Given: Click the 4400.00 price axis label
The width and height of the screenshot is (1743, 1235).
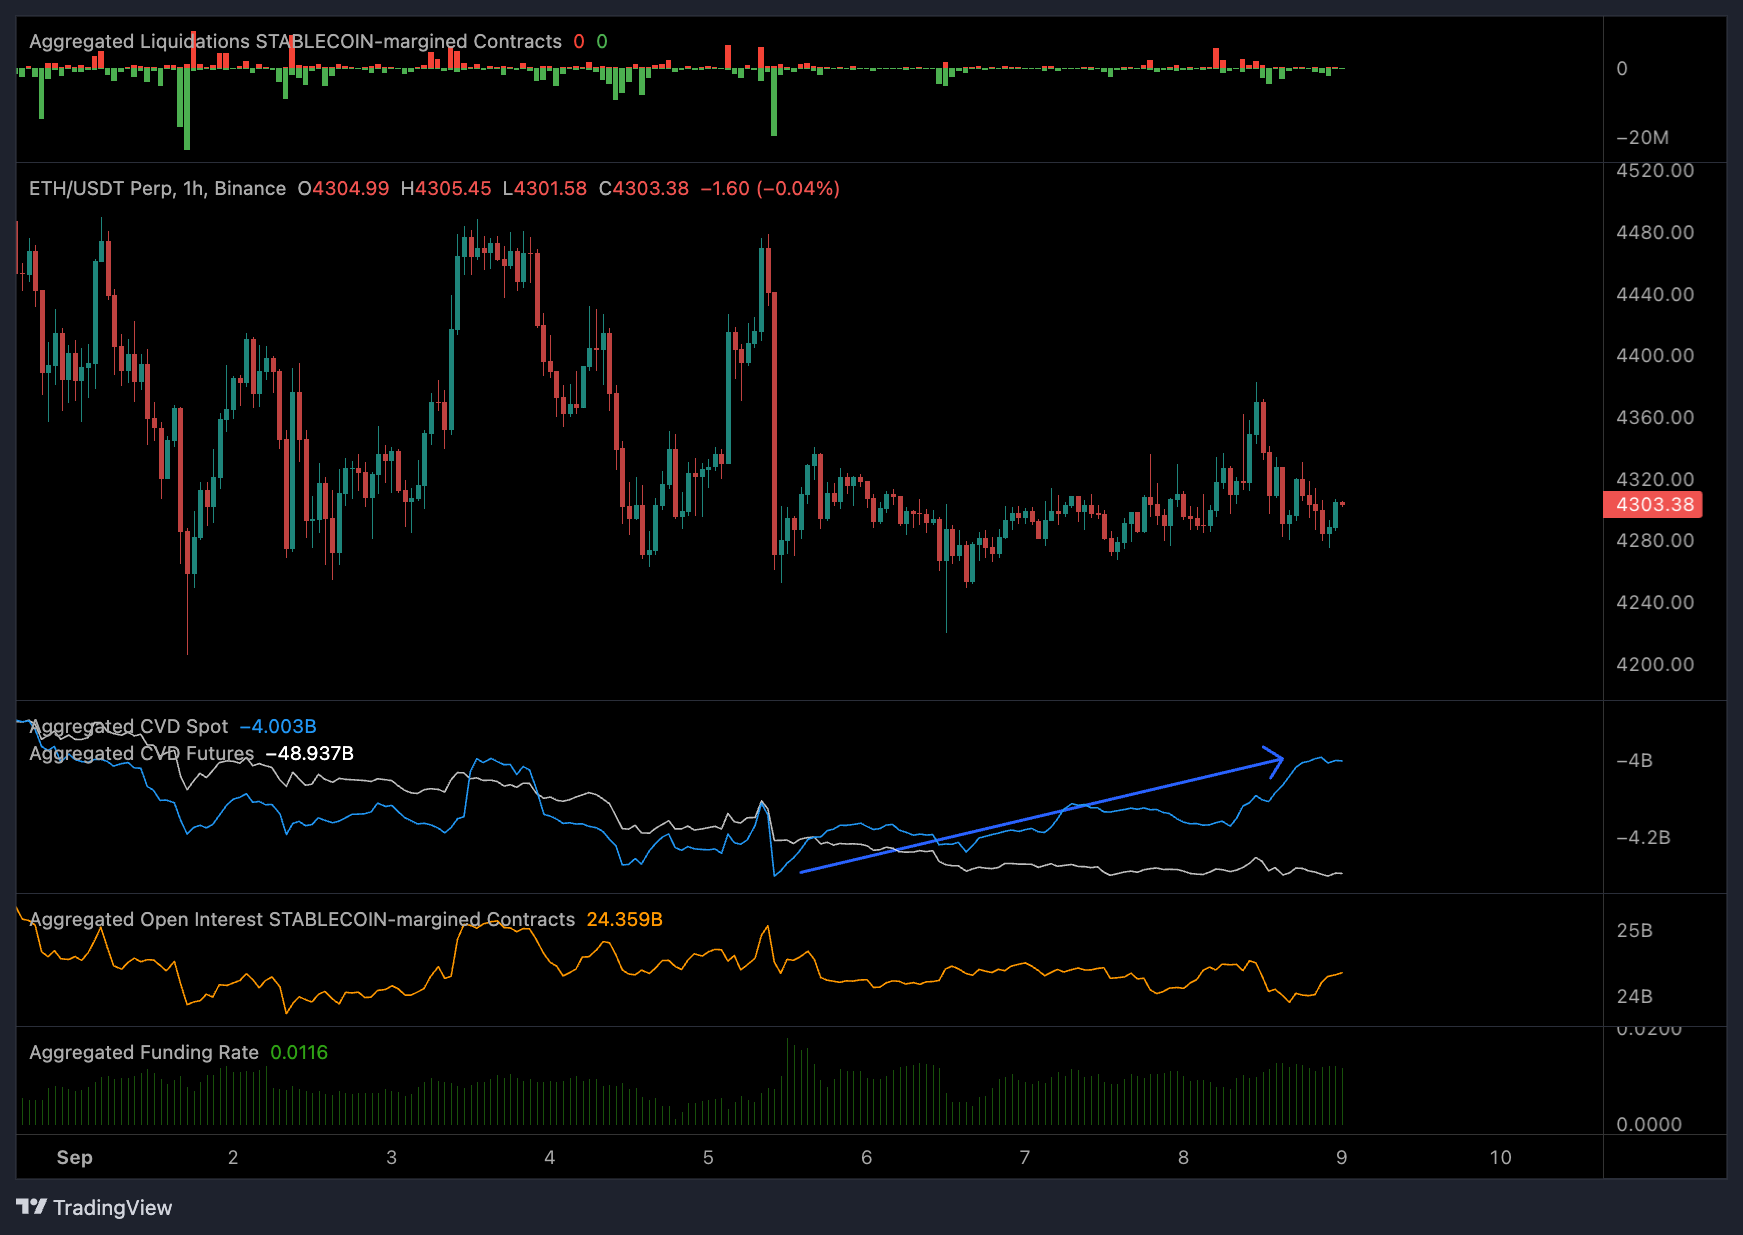Looking at the screenshot, I should [1654, 356].
